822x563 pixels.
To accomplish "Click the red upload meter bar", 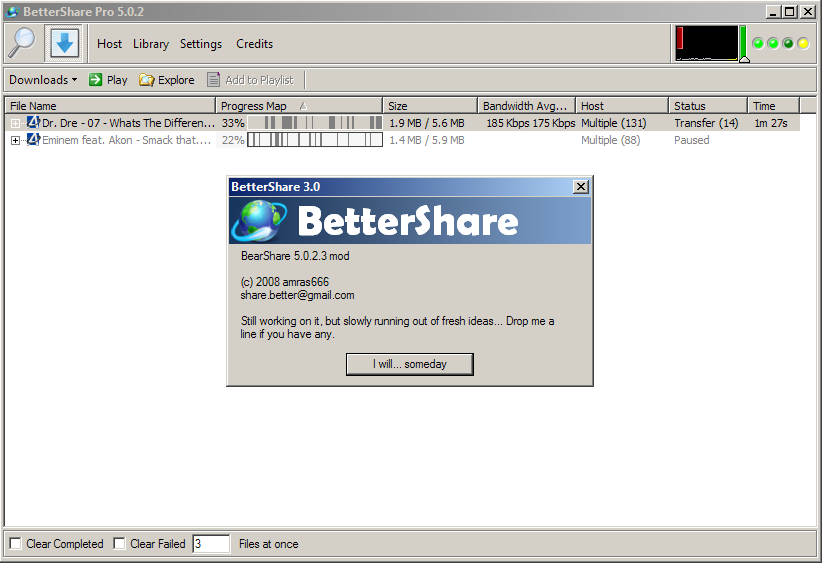I will pos(680,38).
